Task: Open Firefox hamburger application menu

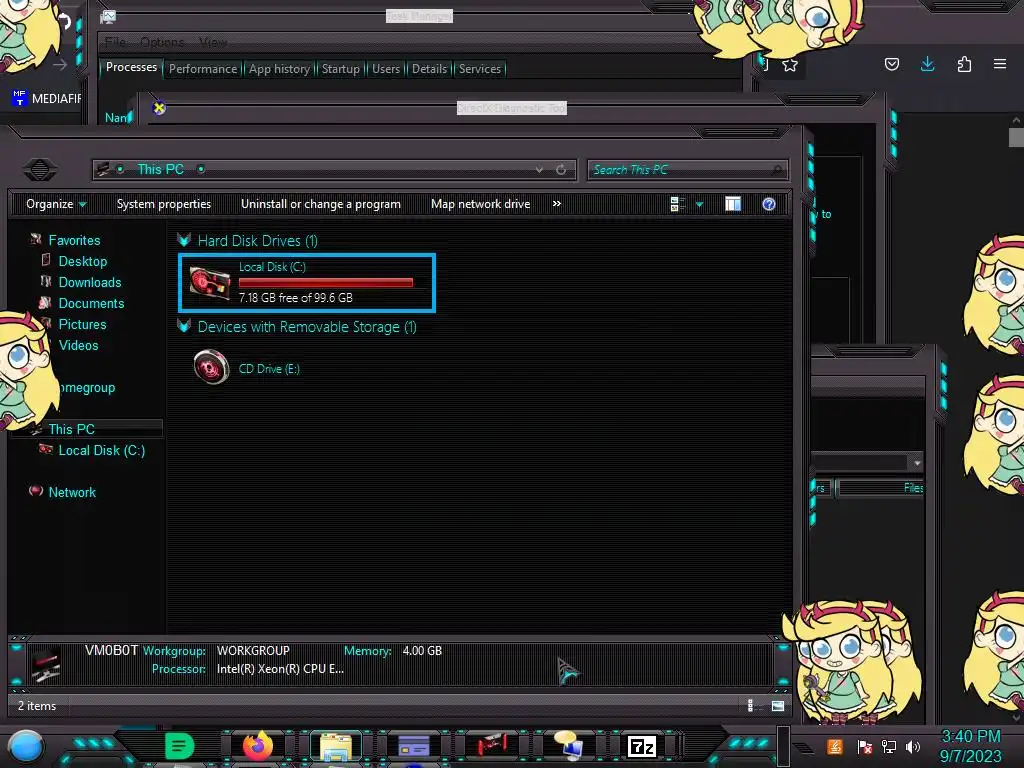Action: click(1000, 64)
